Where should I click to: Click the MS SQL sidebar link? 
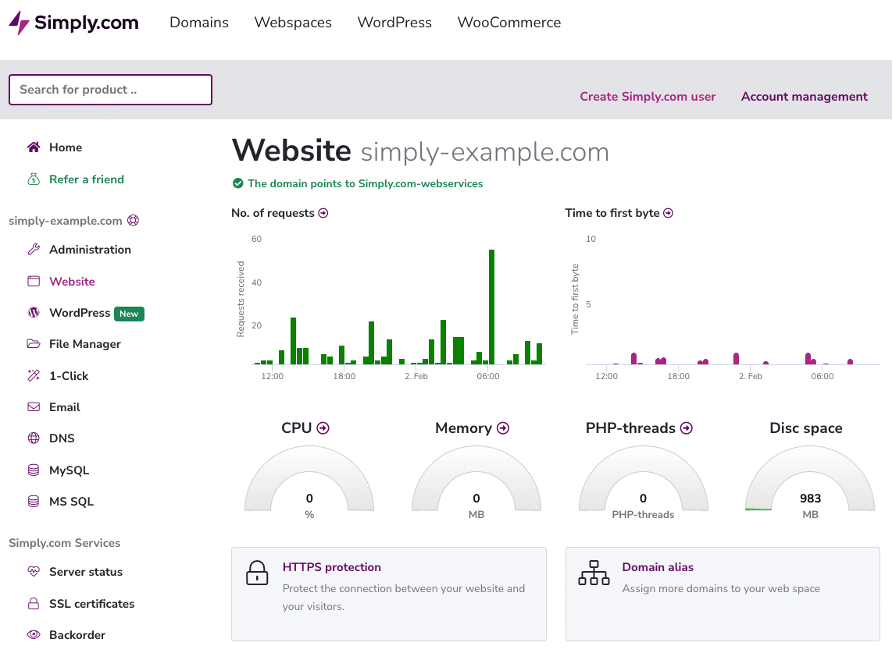(x=71, y=501)
